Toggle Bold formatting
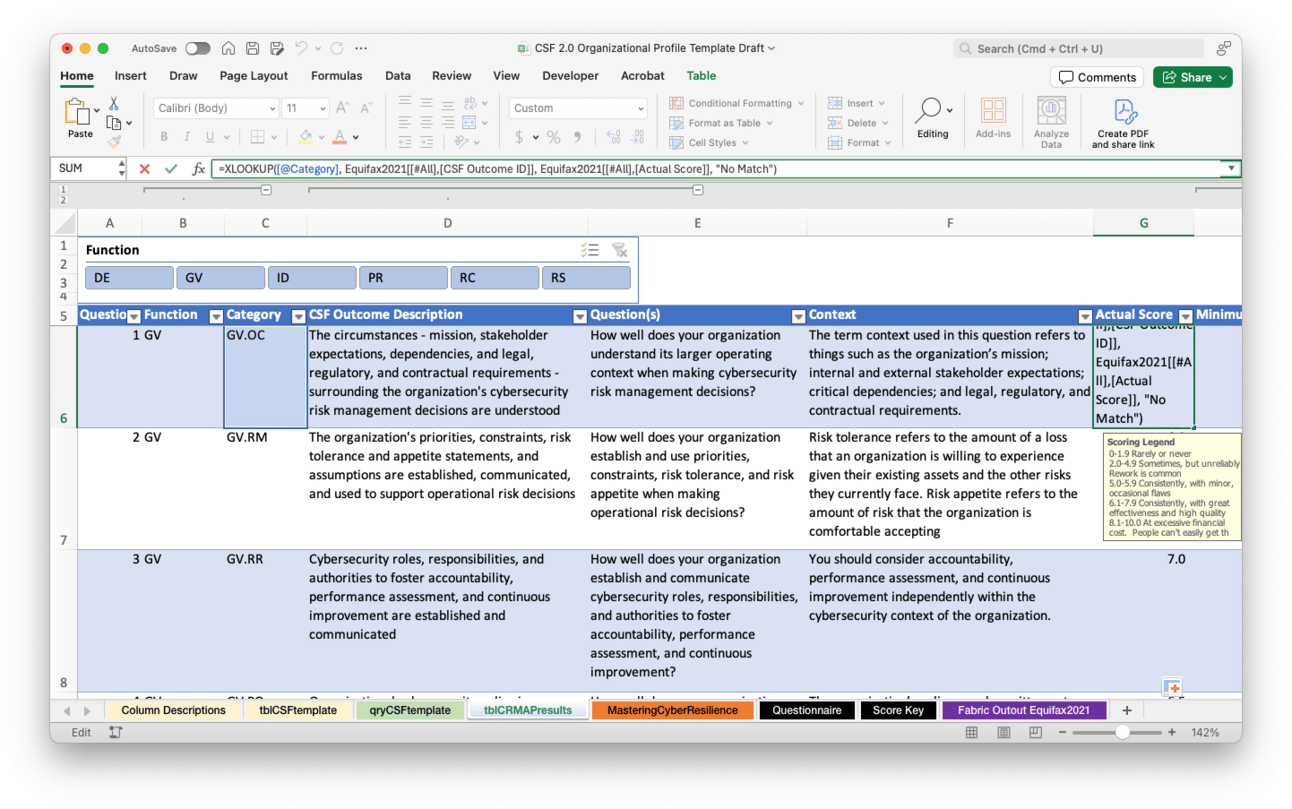 [x=164, y=137]
